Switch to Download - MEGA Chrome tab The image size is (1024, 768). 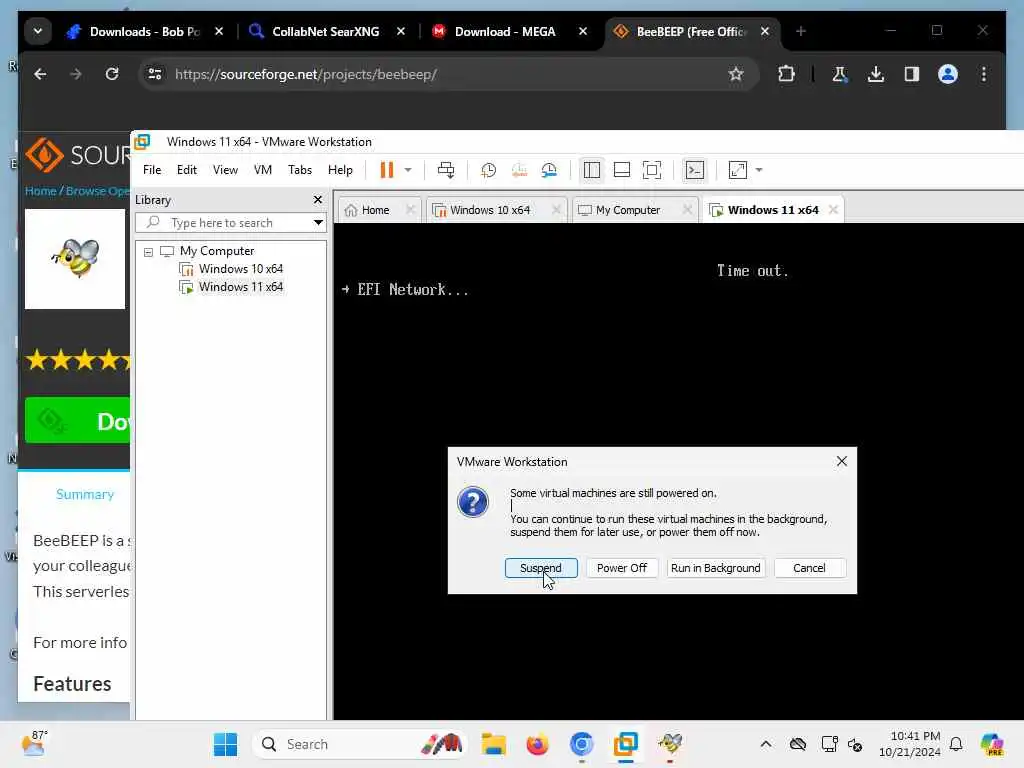(x=505, y=31)
